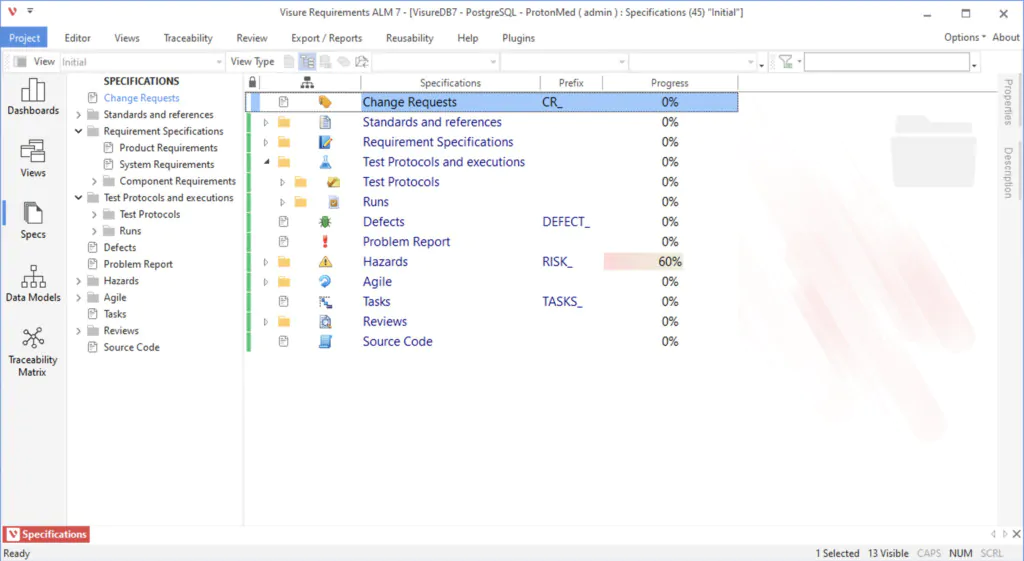Viewport: 1024px width, 561px height.
Task: Expand Standards and references in the grid
Action: pyautogui.click(x=266, y=122)
